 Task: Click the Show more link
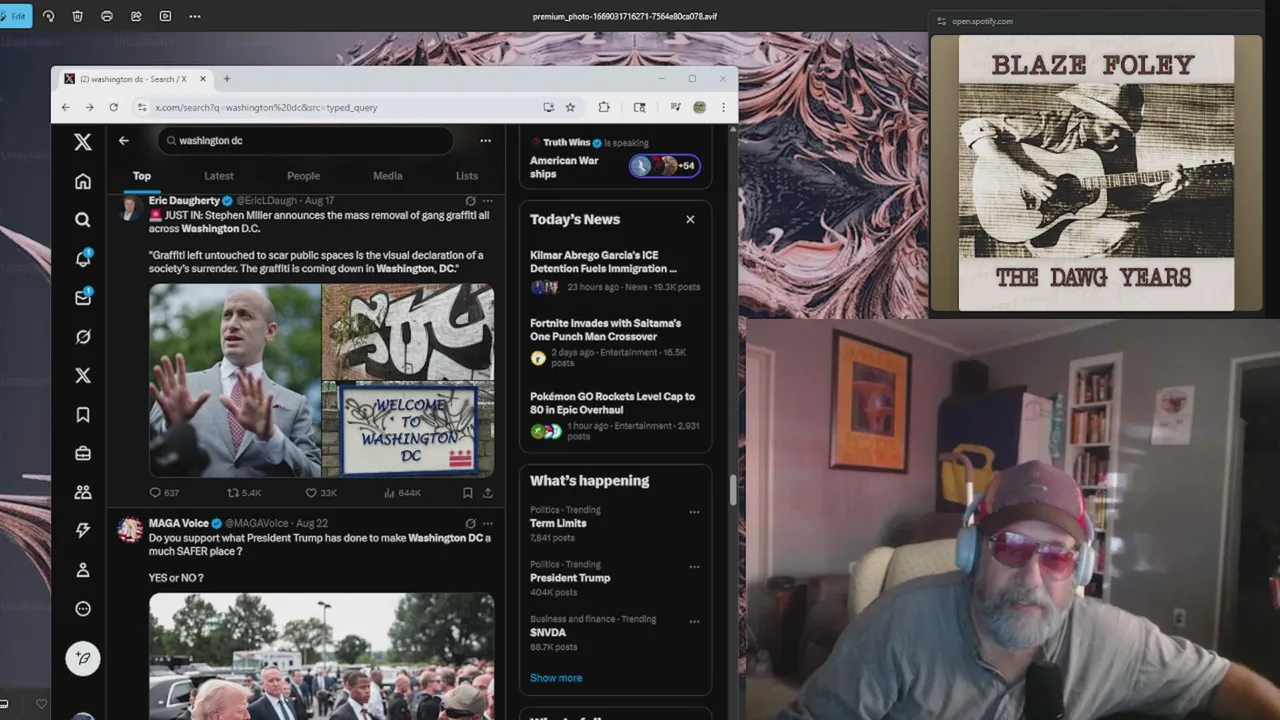coord(556,678)
